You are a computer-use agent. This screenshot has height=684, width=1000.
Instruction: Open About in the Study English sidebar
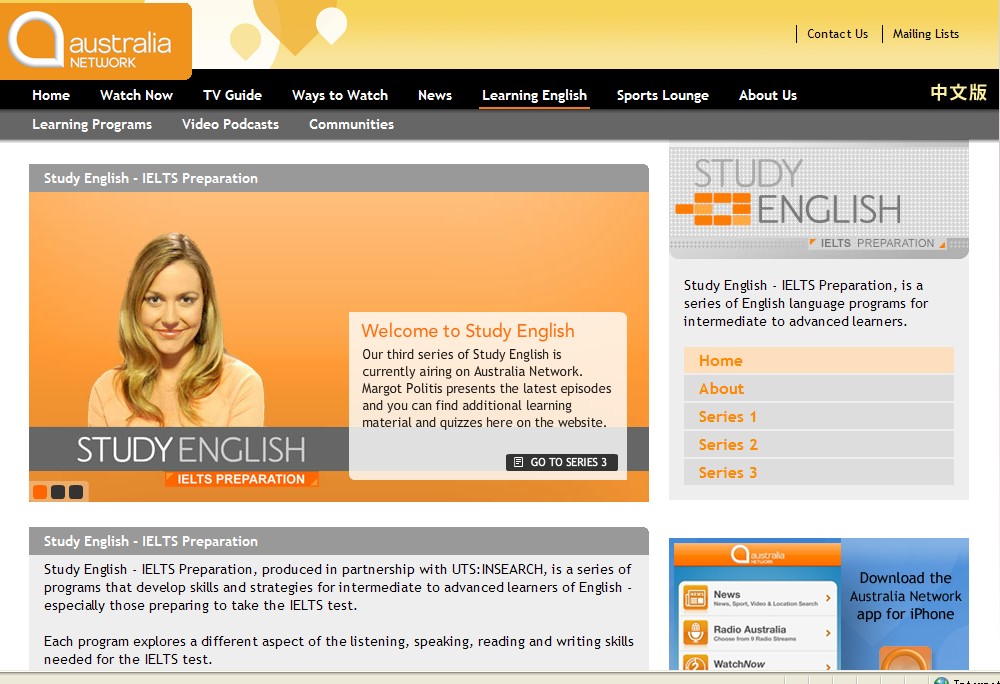click(819, 389)
